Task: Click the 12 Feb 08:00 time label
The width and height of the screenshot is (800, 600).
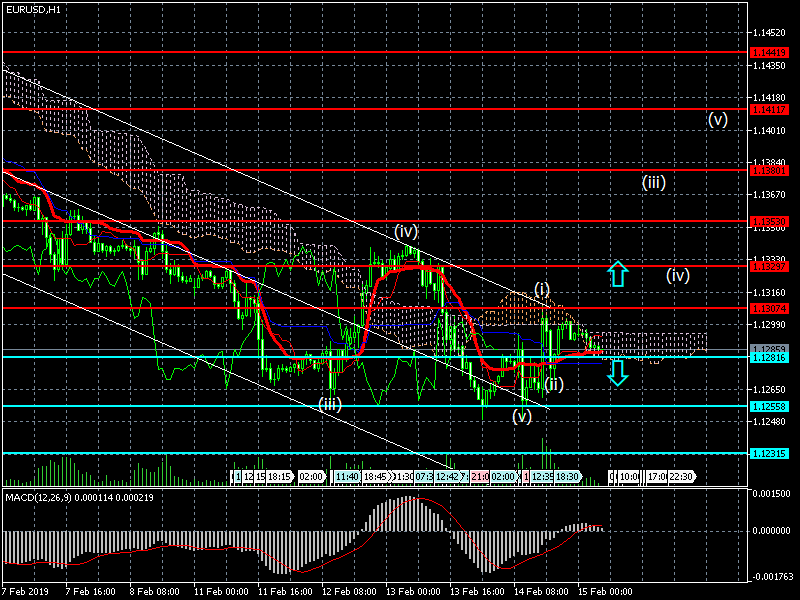Action: [x=349, y=591]
